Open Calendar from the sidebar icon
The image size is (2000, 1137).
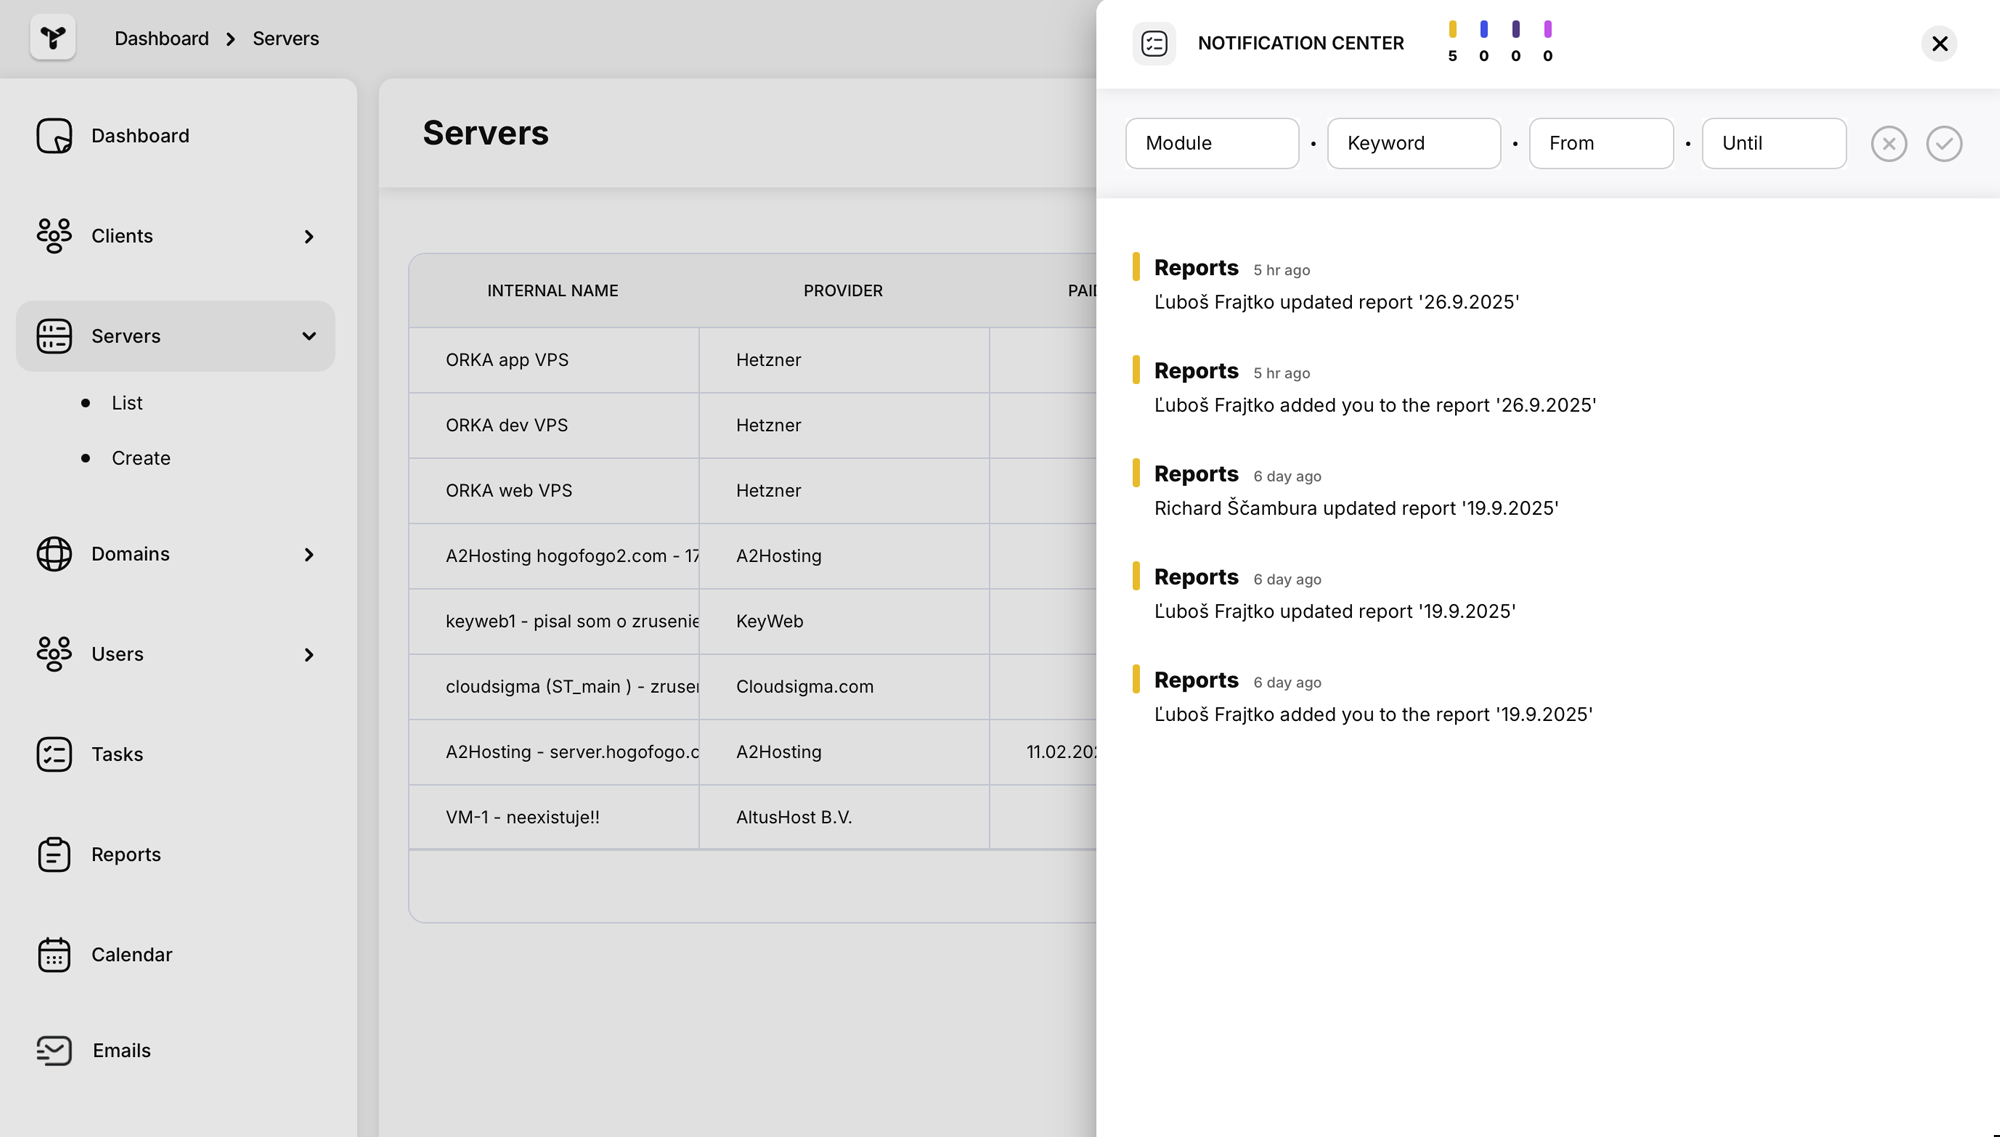54,955
